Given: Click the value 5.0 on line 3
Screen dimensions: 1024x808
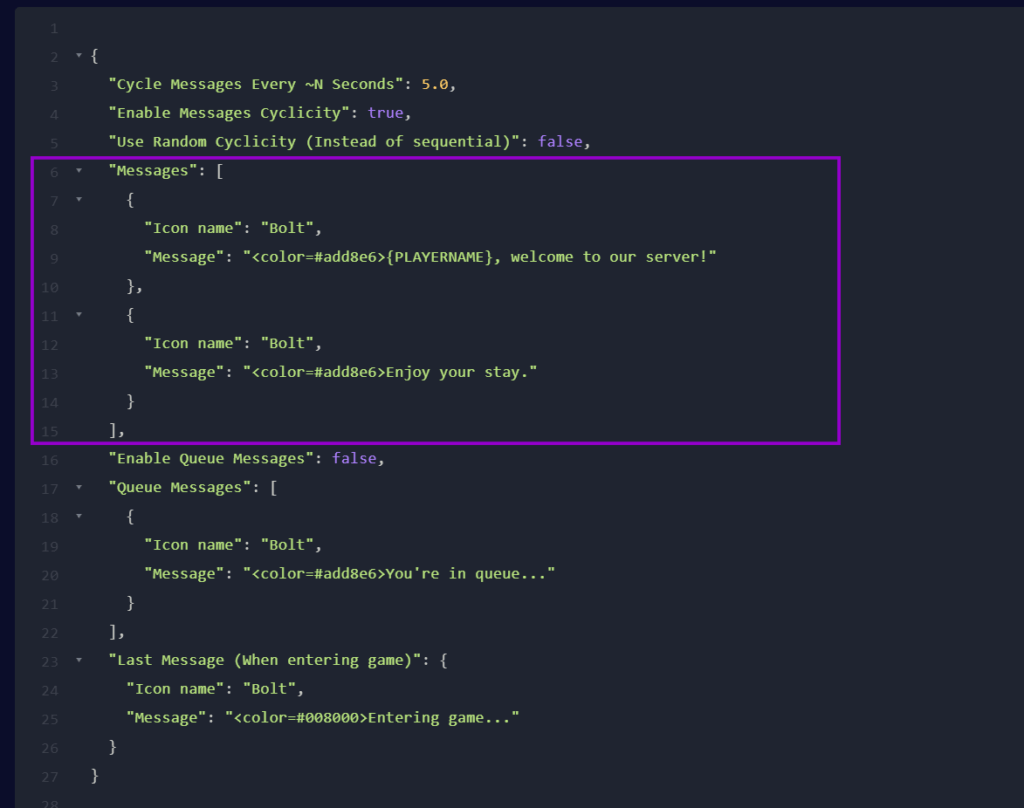Looking at the screenshot, I should click(x=434, y=84).
